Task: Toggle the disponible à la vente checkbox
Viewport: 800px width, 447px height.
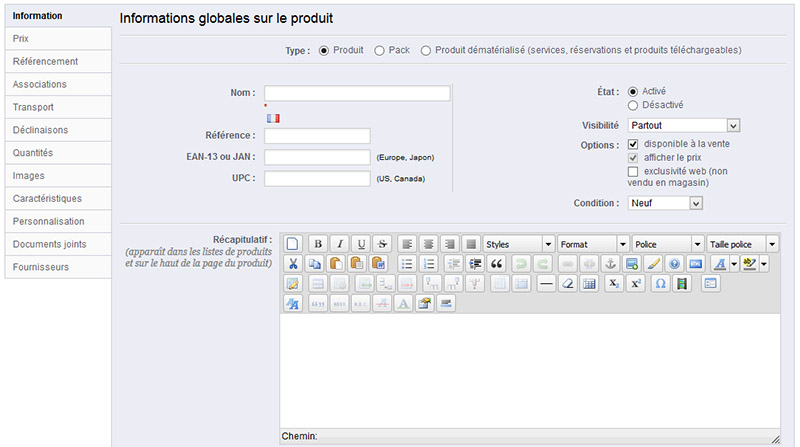Action: [633, 144]
